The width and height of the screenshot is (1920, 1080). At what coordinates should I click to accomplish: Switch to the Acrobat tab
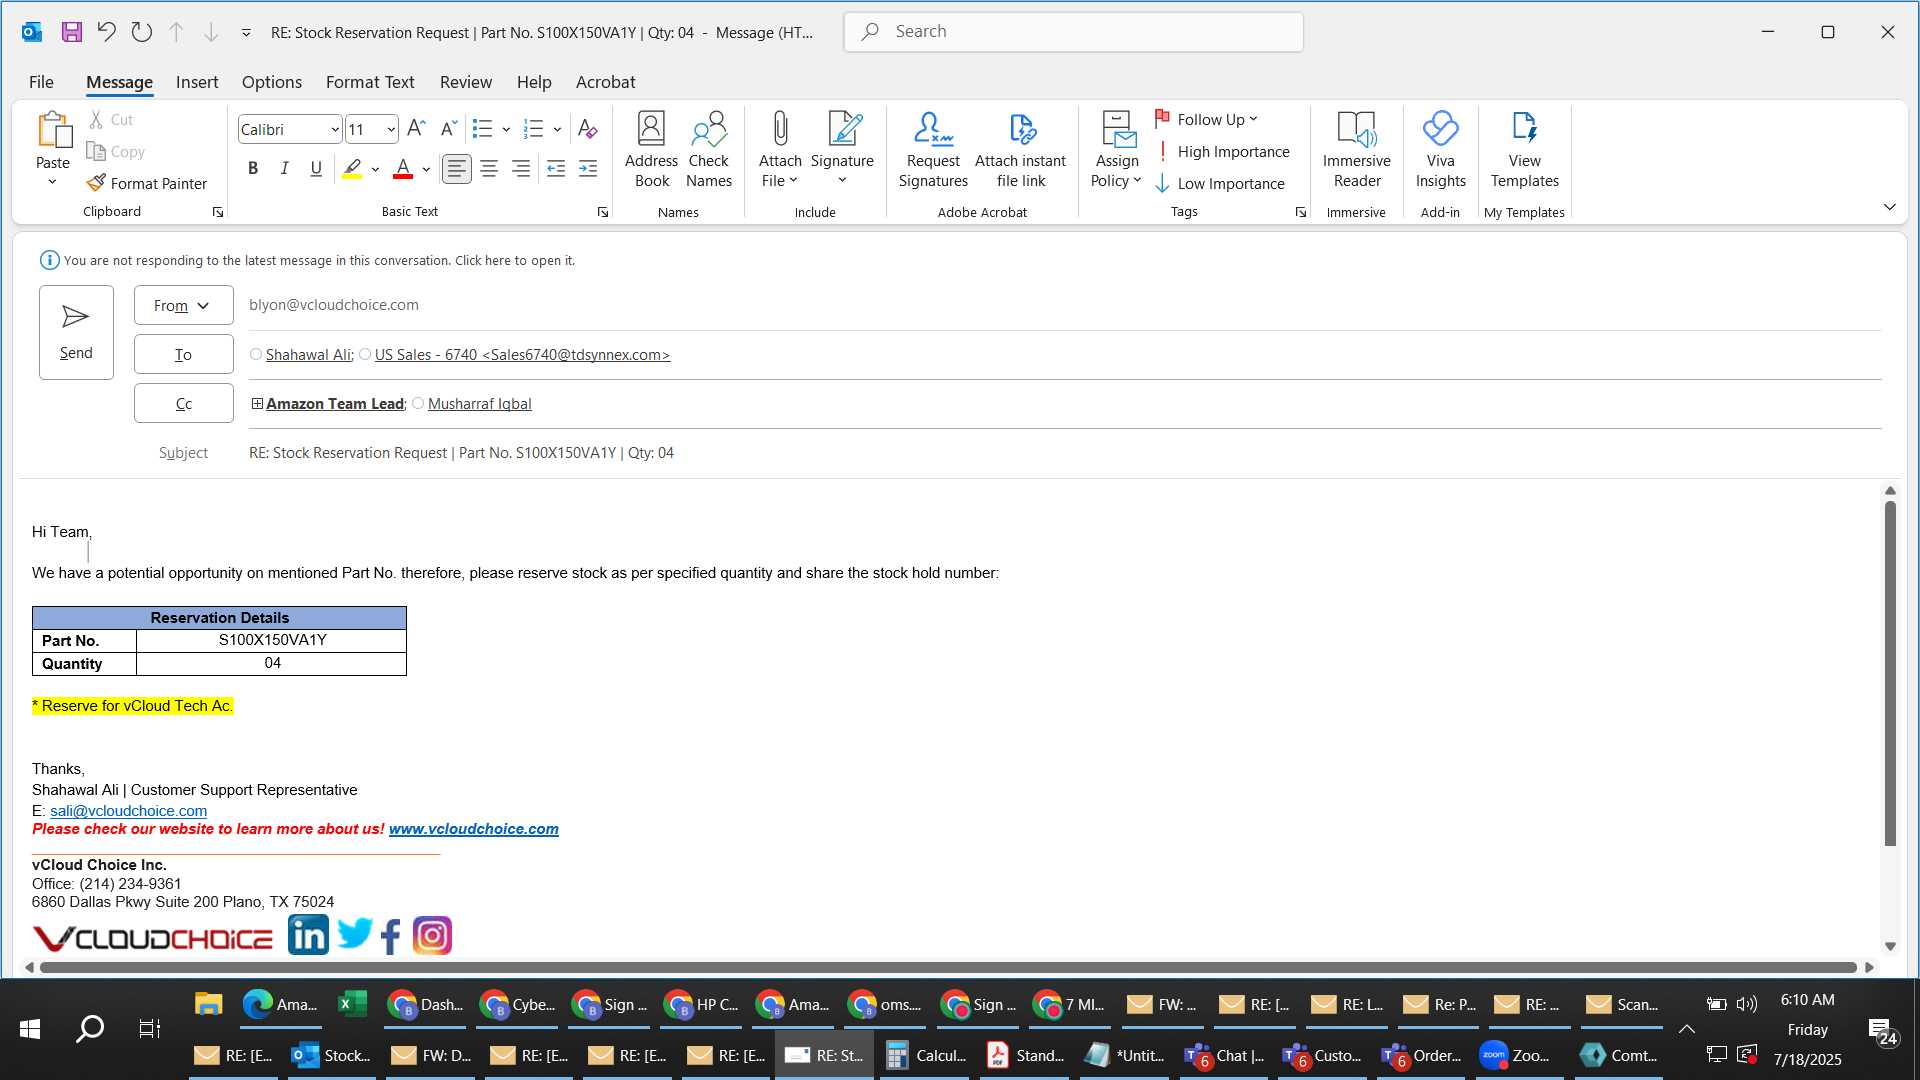[x=605, y=82]
